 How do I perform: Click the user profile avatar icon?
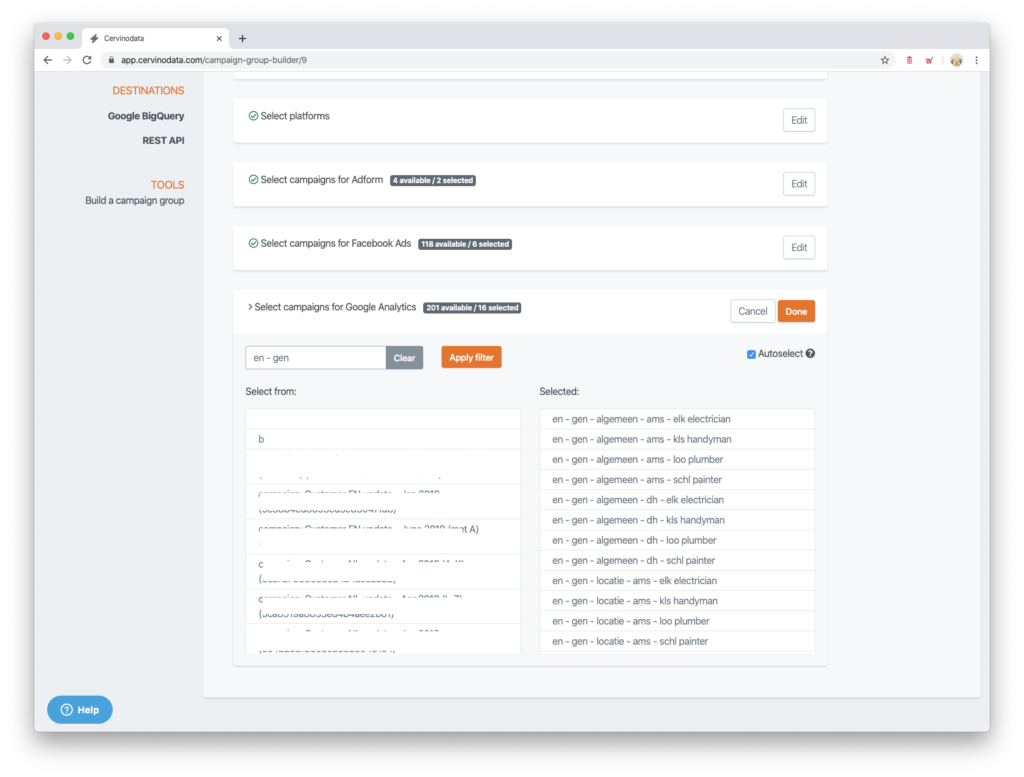click(x=956, y=60)
